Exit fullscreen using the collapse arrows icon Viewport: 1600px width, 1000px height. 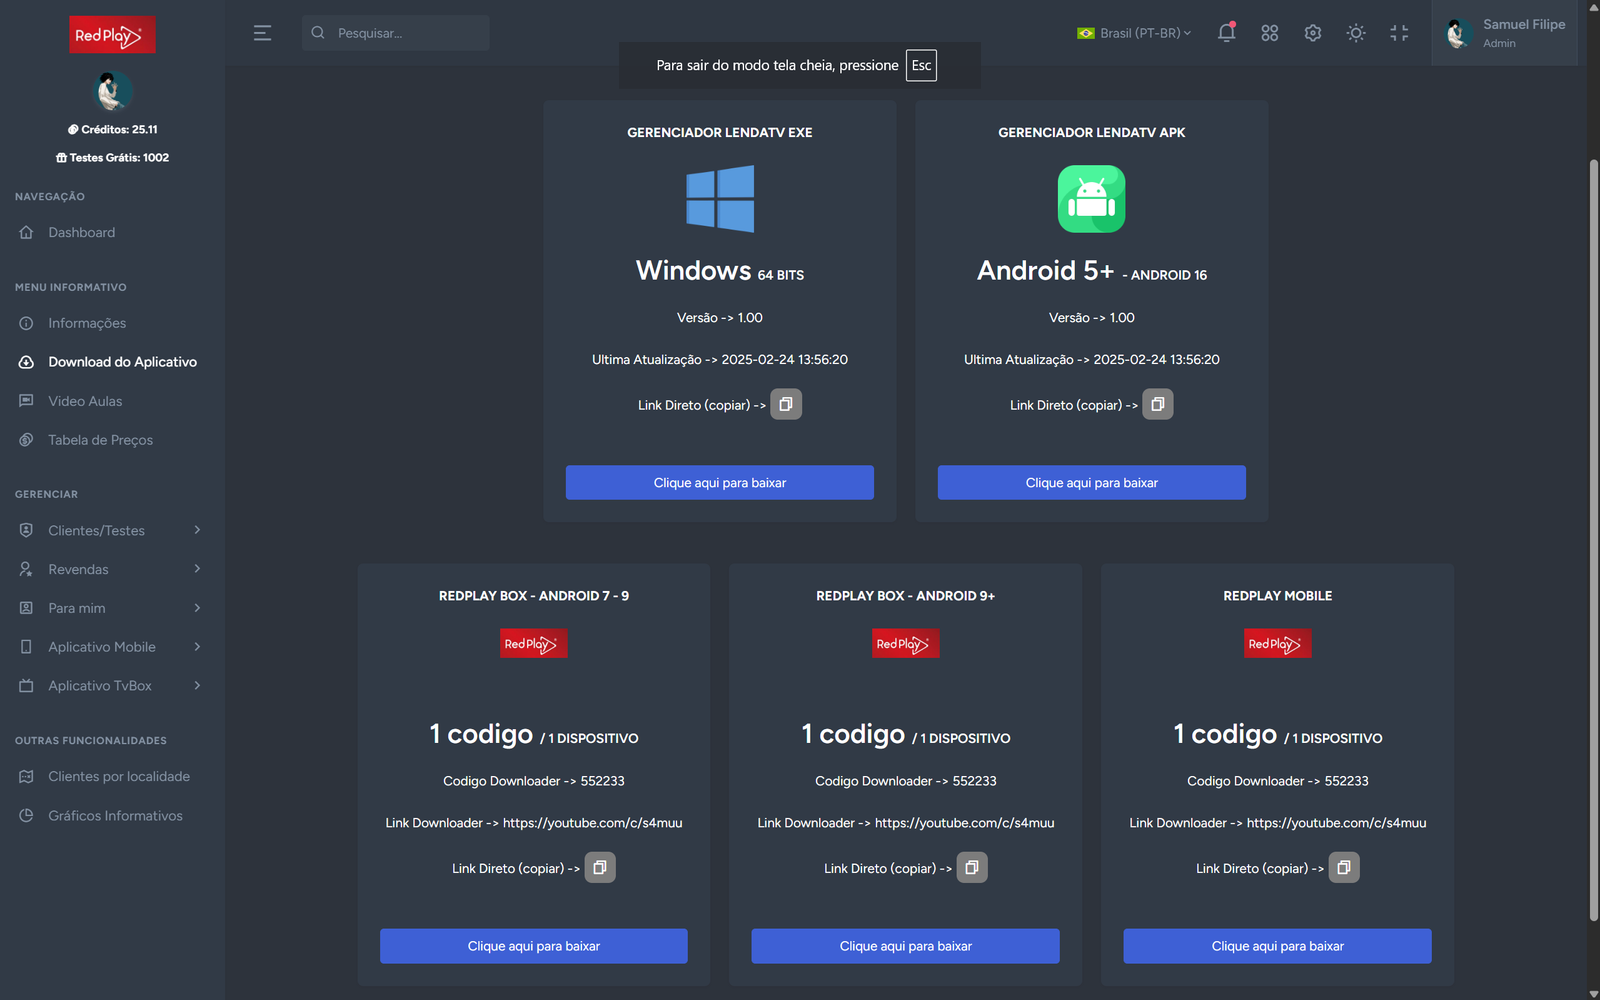pos(1399,33)
